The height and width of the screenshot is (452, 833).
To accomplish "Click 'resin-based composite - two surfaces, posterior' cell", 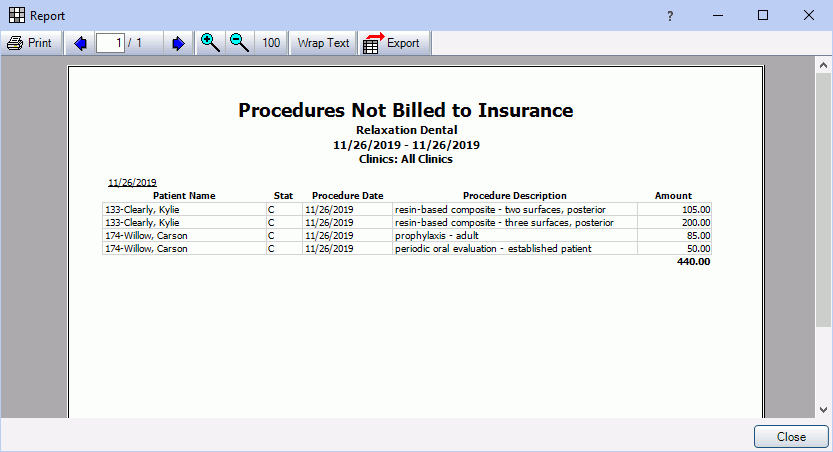I will click(x=515, y=210).
